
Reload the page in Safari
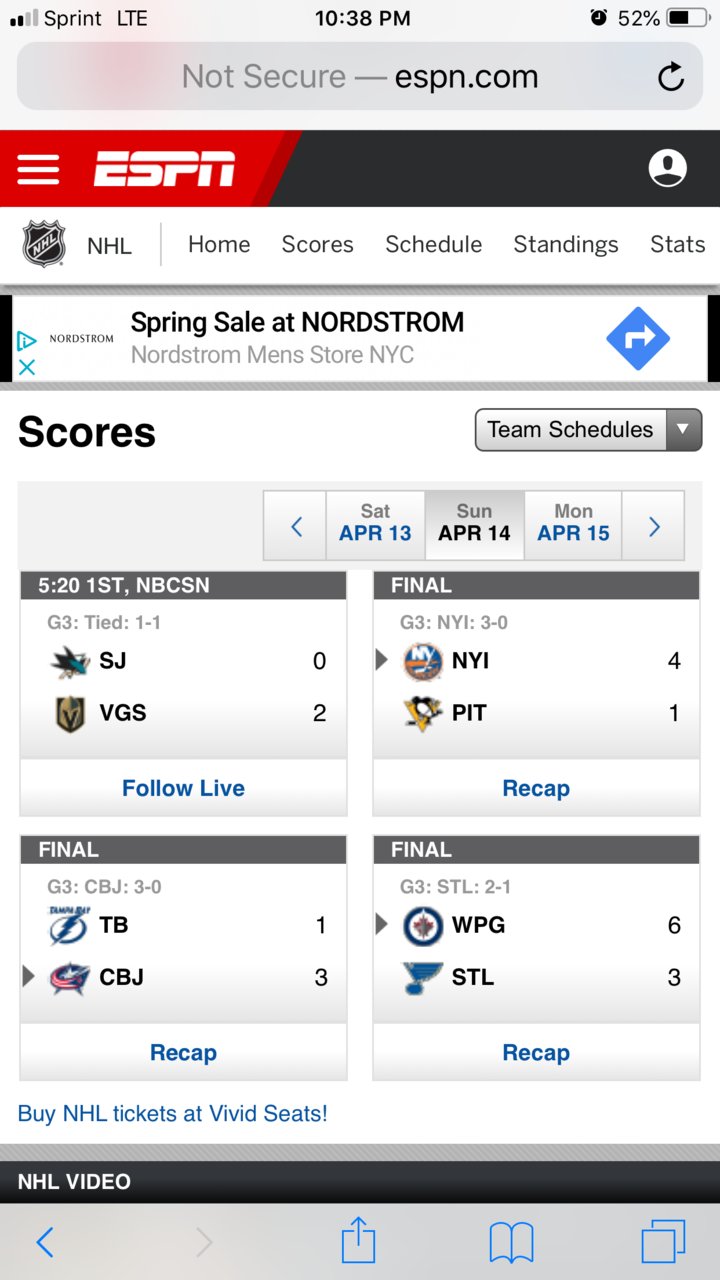(x=670, y=77)
